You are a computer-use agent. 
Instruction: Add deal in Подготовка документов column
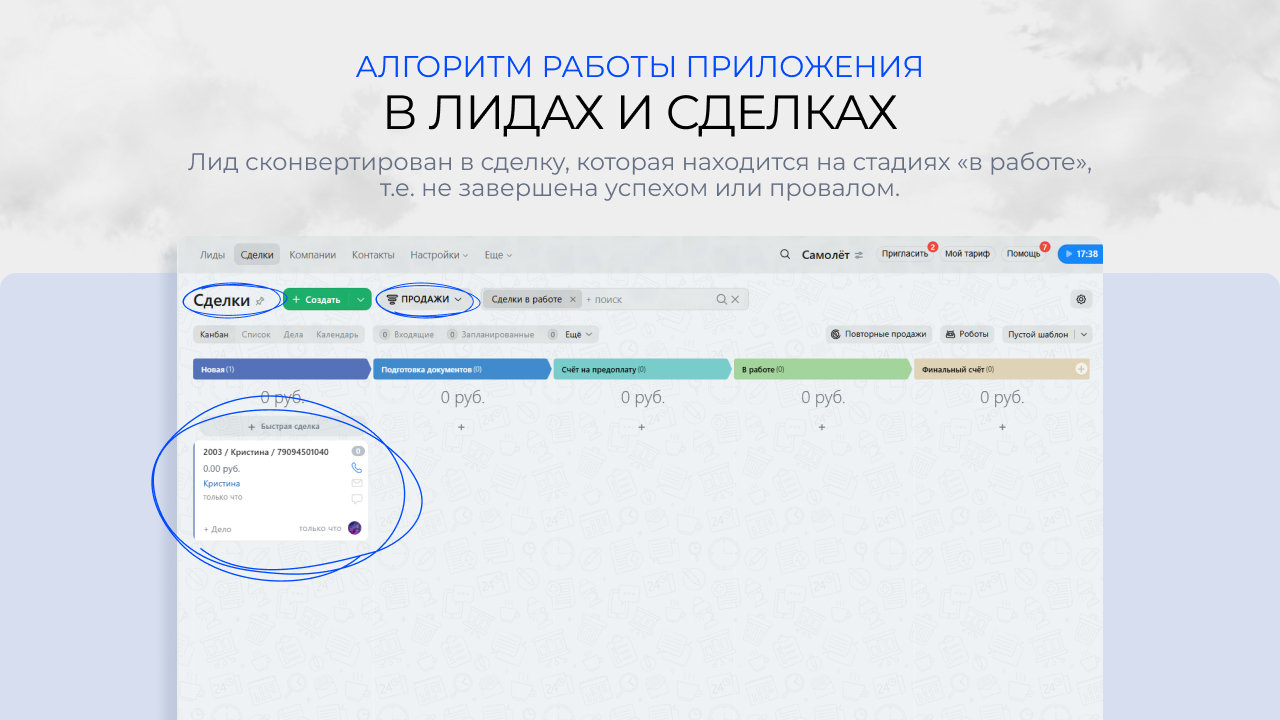click(461, 427)
